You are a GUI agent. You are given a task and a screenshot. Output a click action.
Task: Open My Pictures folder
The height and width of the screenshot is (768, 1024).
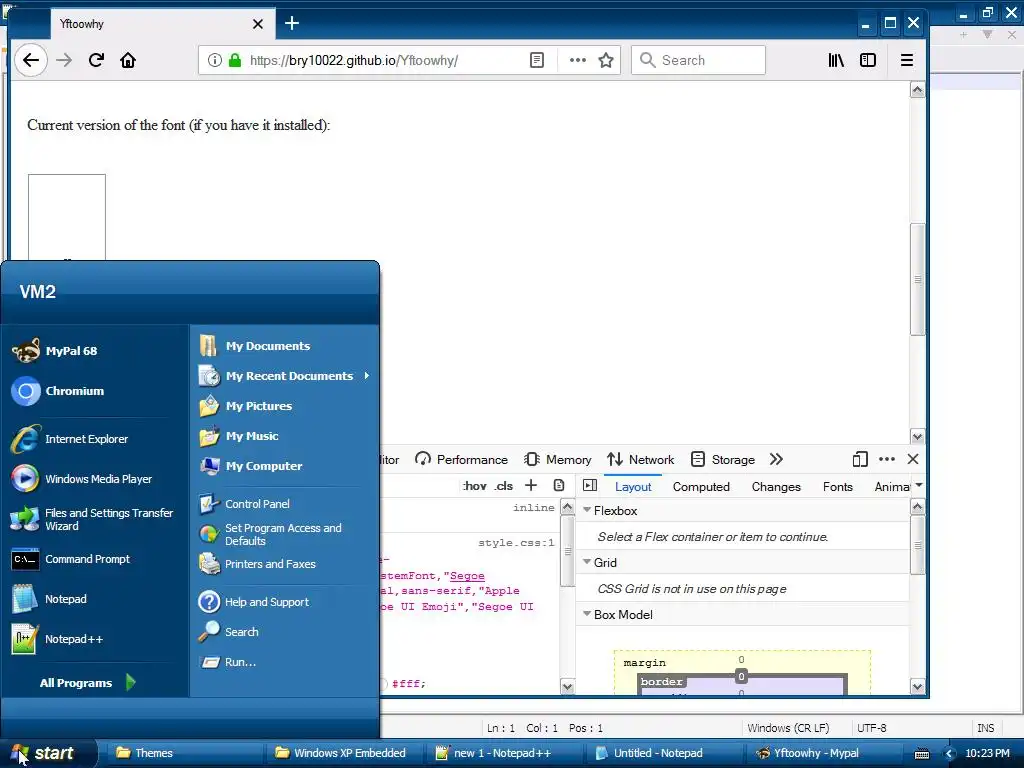[246, 406]
